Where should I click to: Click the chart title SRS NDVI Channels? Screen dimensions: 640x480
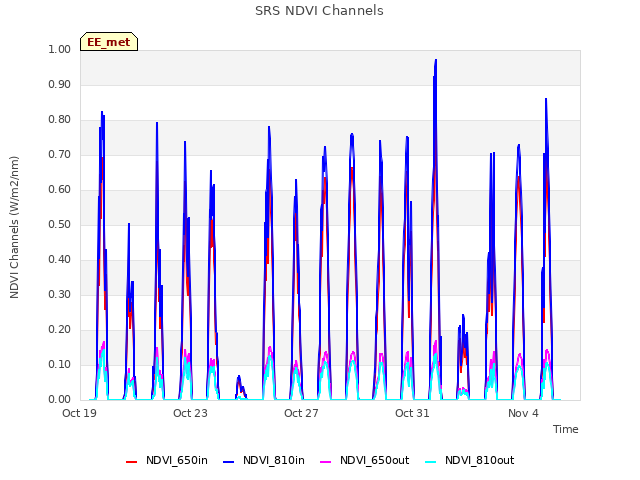319,11
